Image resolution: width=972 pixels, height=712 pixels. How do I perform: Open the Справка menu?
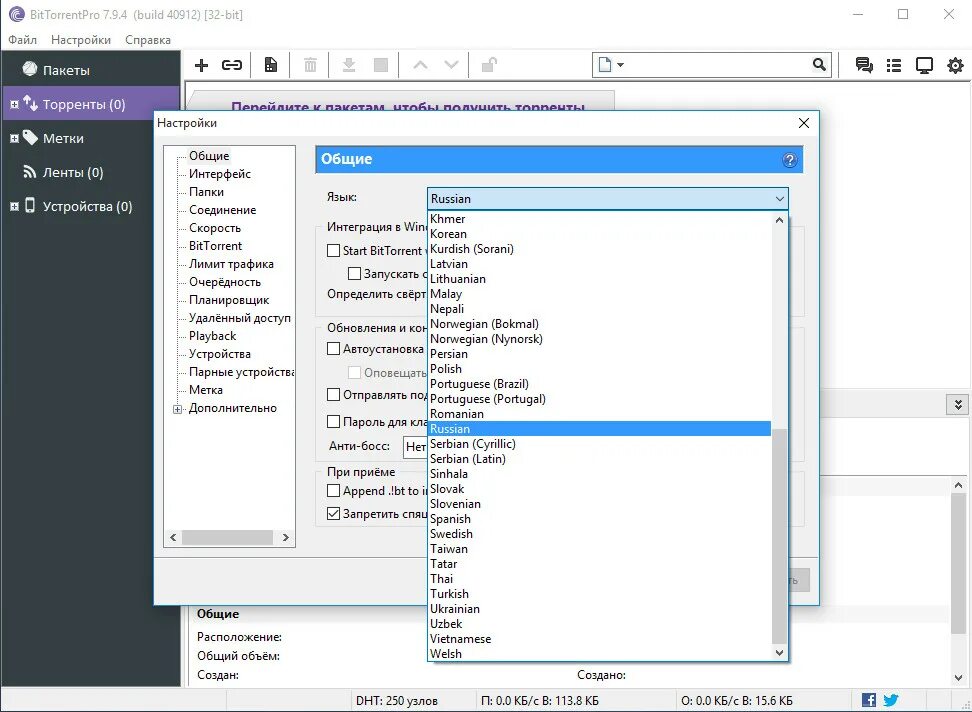[148, 40]
